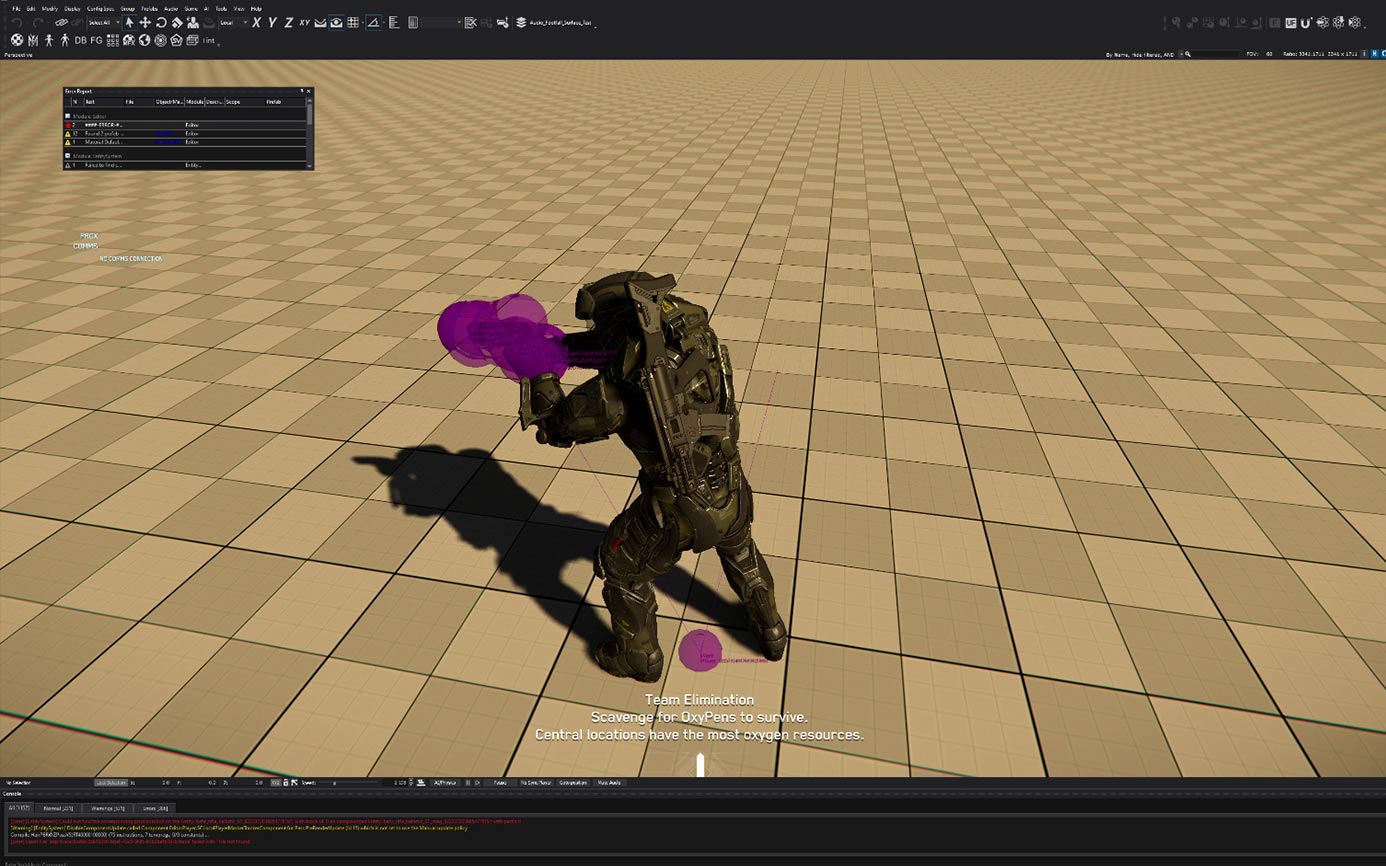This screenshot has height=866, width=1386.
Task: Click the rightmost atom physics icon
Action: click(1354, 22)
